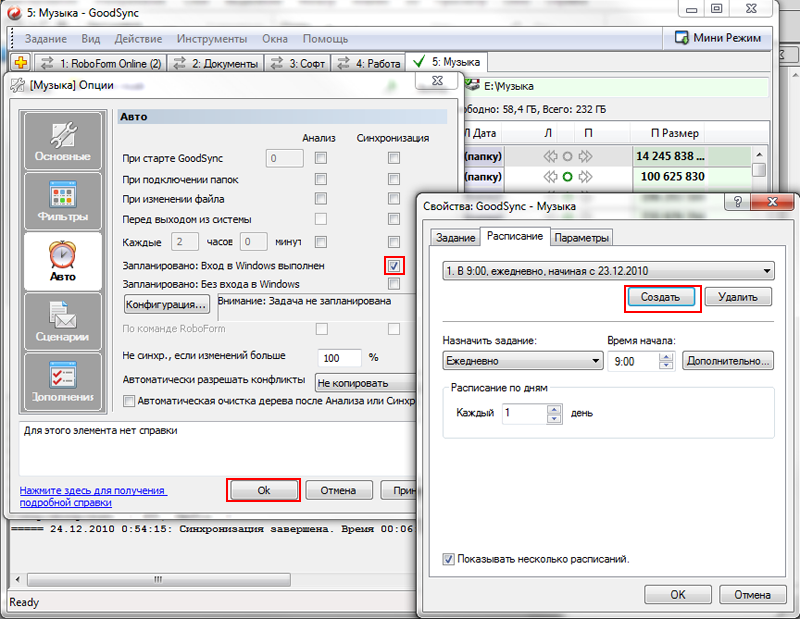Switch to Параметры tab in Свойства dialog
This screenshot has width=800, height=619.
point(581,237)
